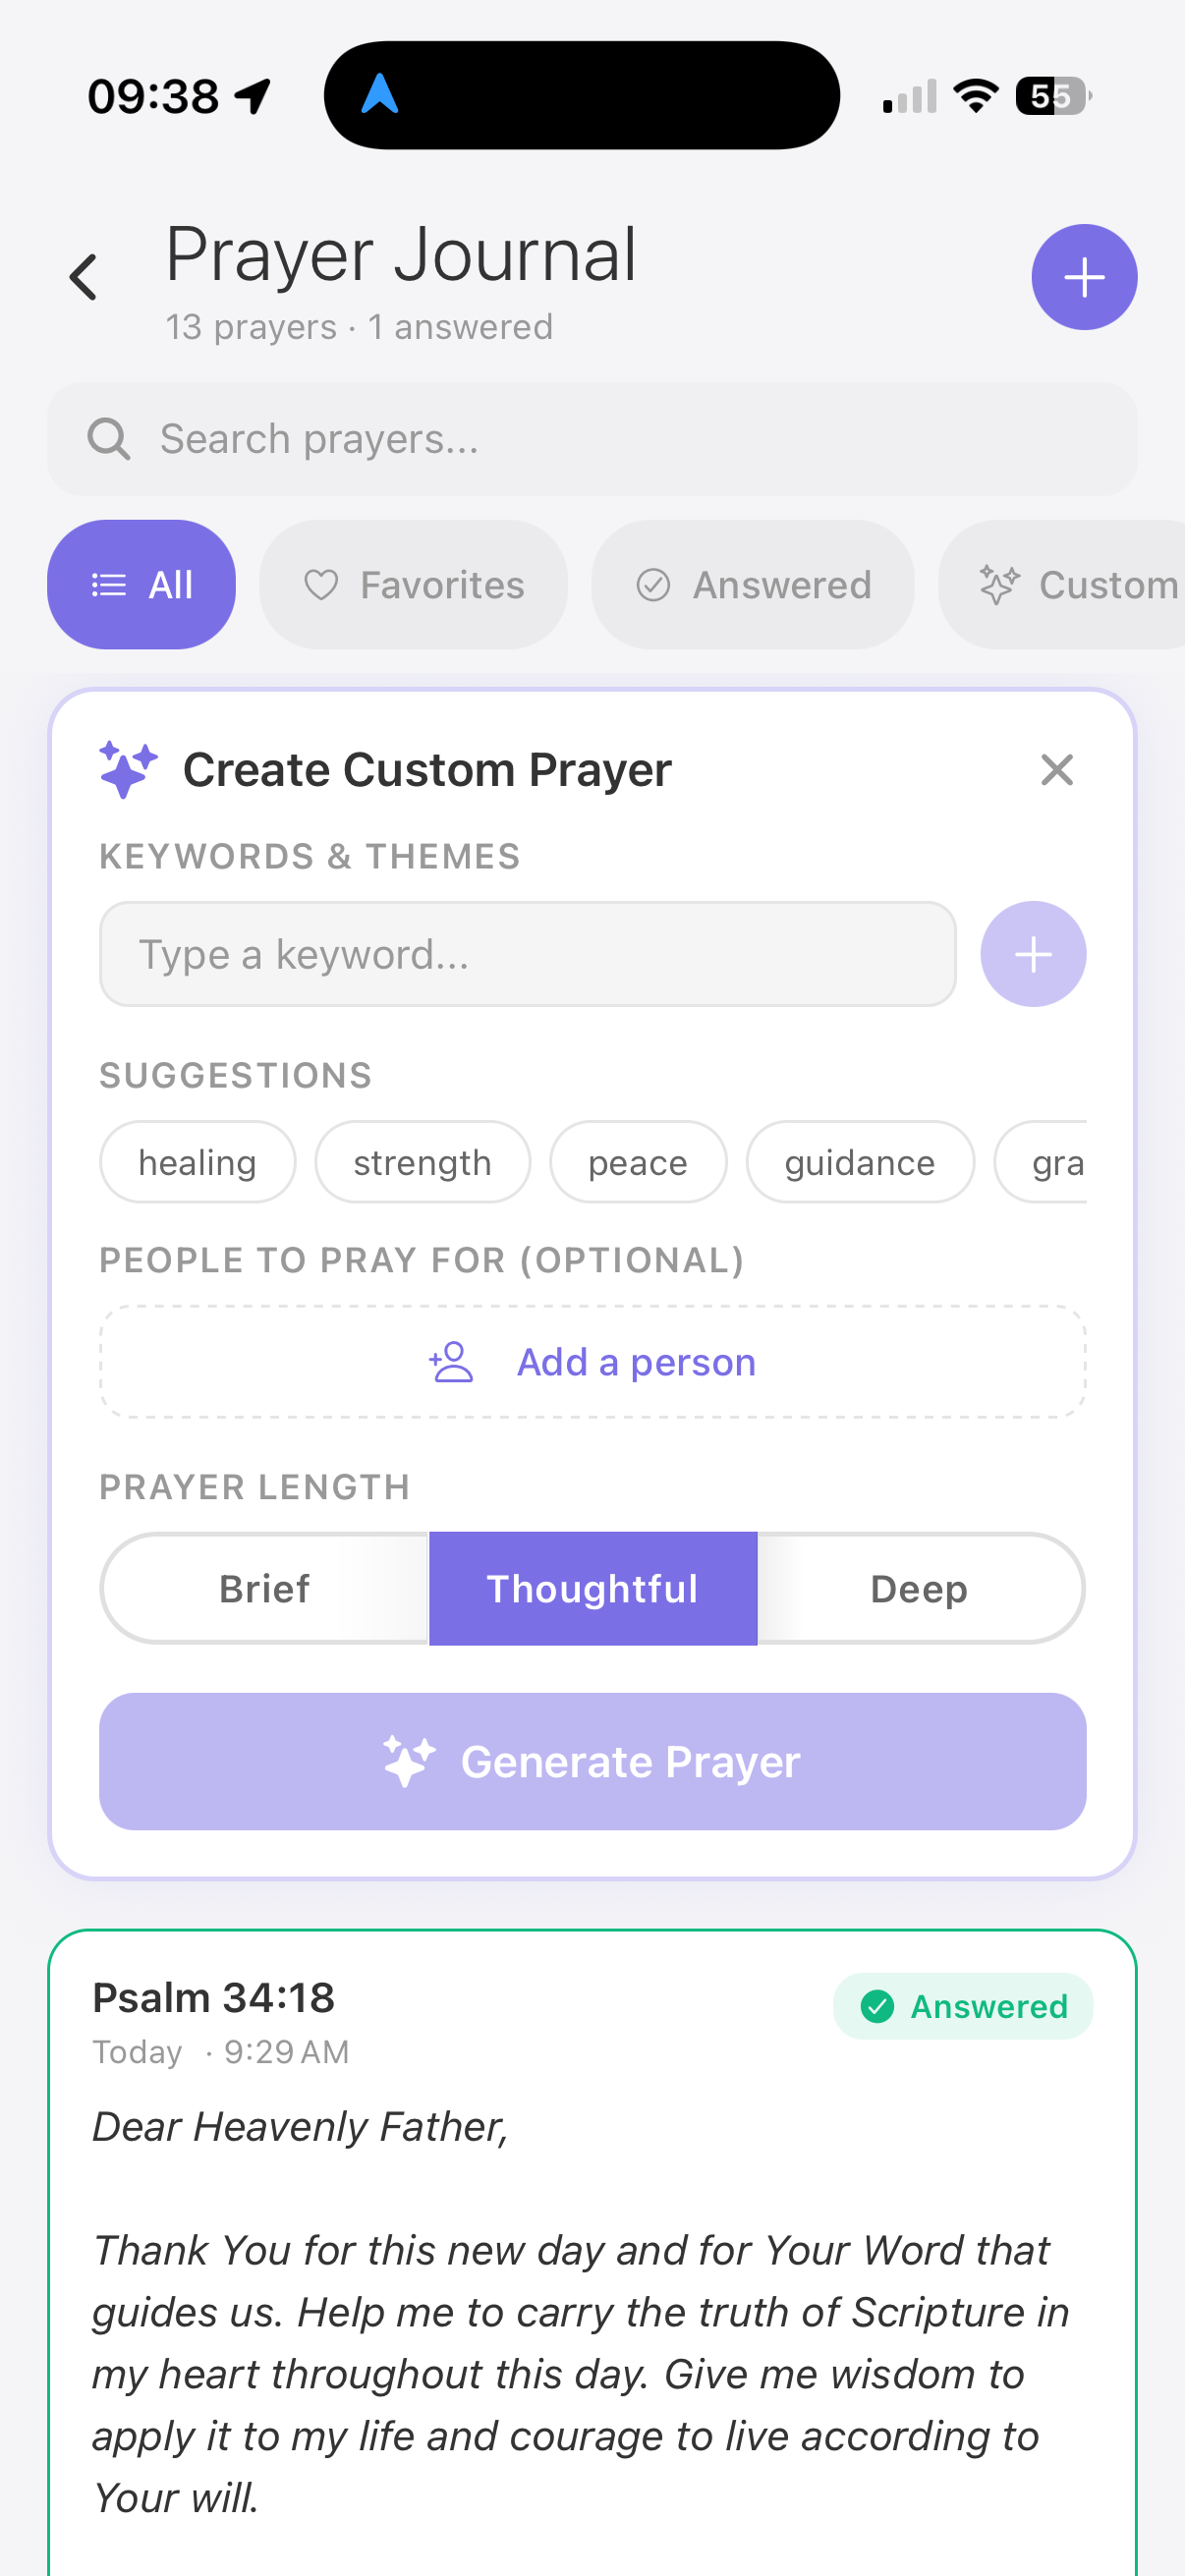Select Deep prayer length
The image size is (1185, 2576).
[919, 1589]
